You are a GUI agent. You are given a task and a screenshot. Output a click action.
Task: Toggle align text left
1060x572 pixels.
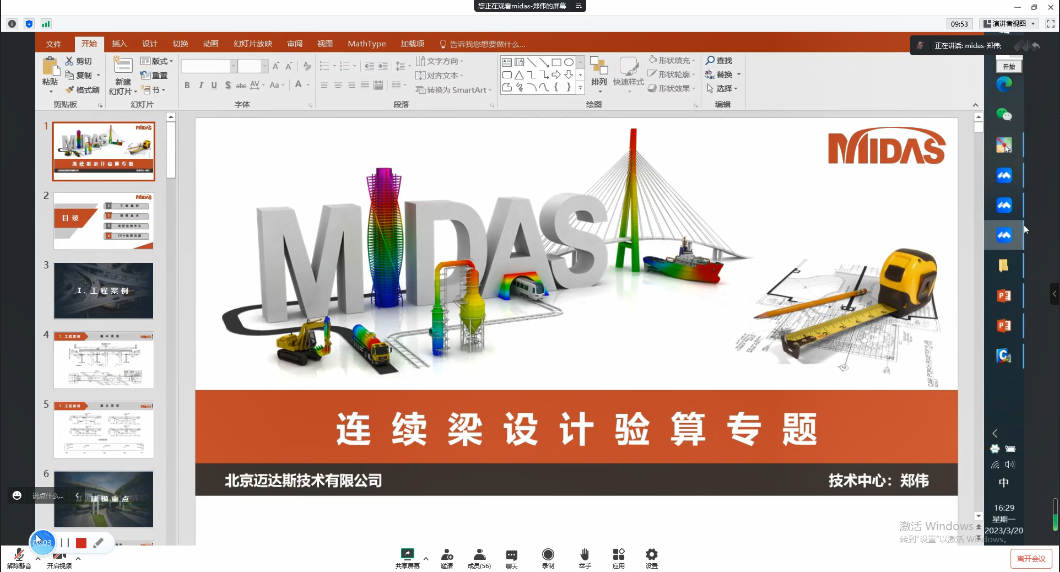(324, 85)
